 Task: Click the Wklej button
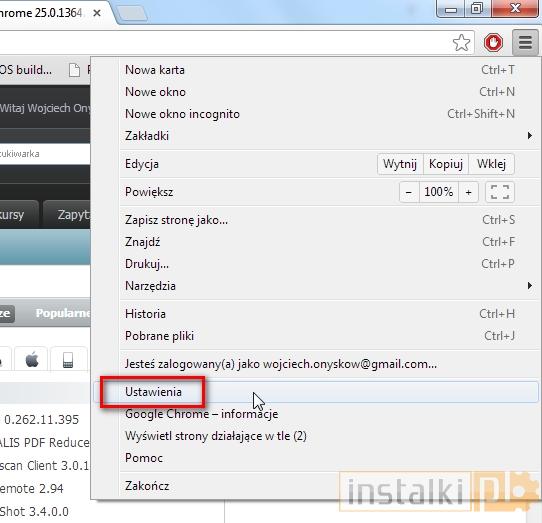point(491,164)
